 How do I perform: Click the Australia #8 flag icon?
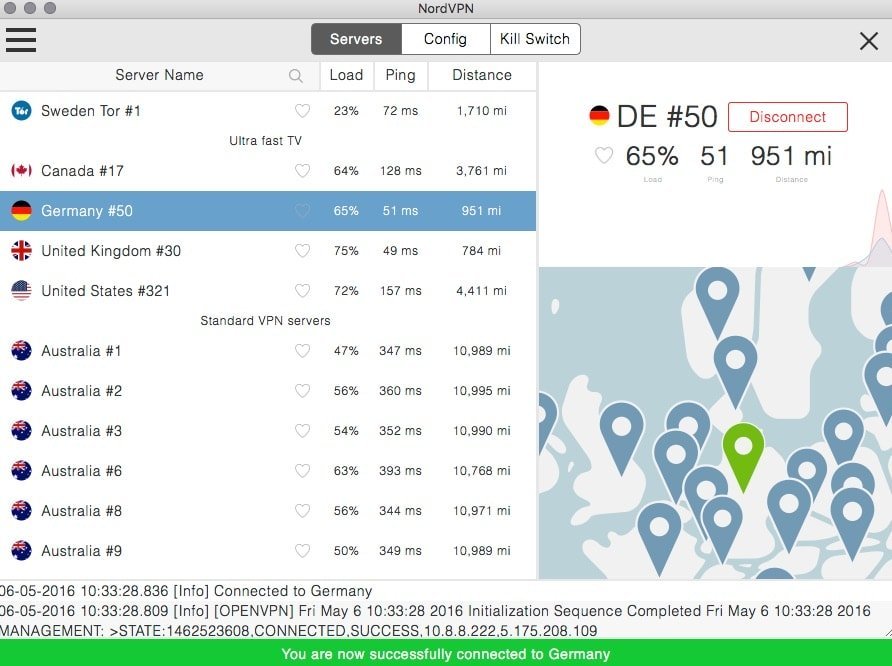[22, 510]
